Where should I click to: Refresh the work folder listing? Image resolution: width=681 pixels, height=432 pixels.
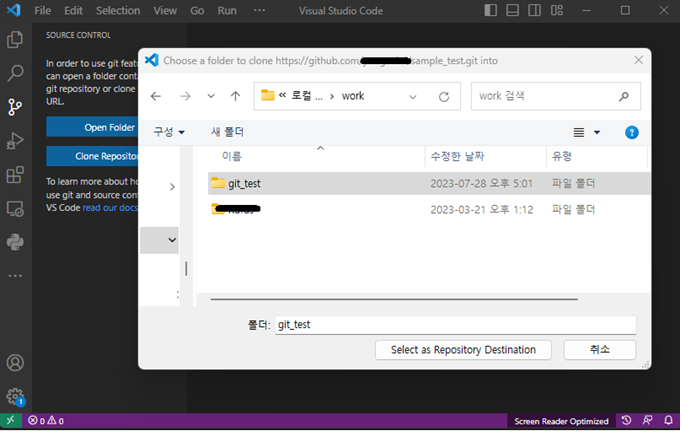click(443, 96)
